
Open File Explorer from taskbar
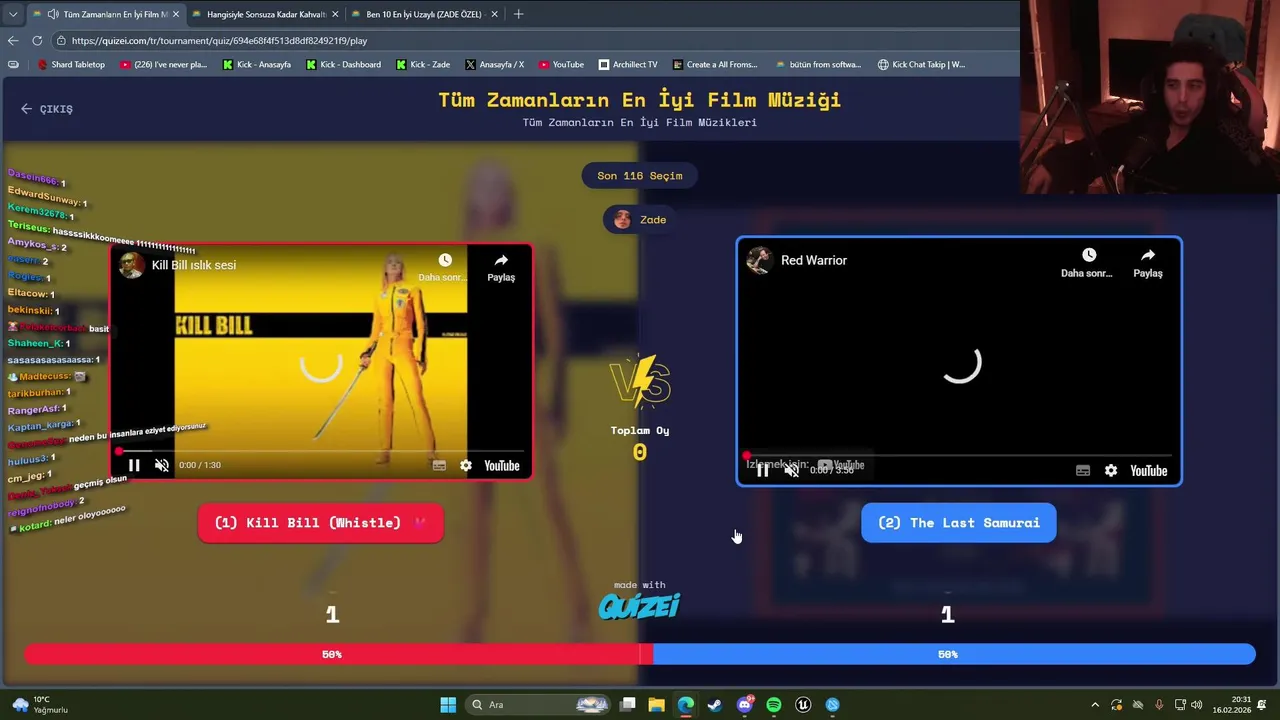(656, 705)
